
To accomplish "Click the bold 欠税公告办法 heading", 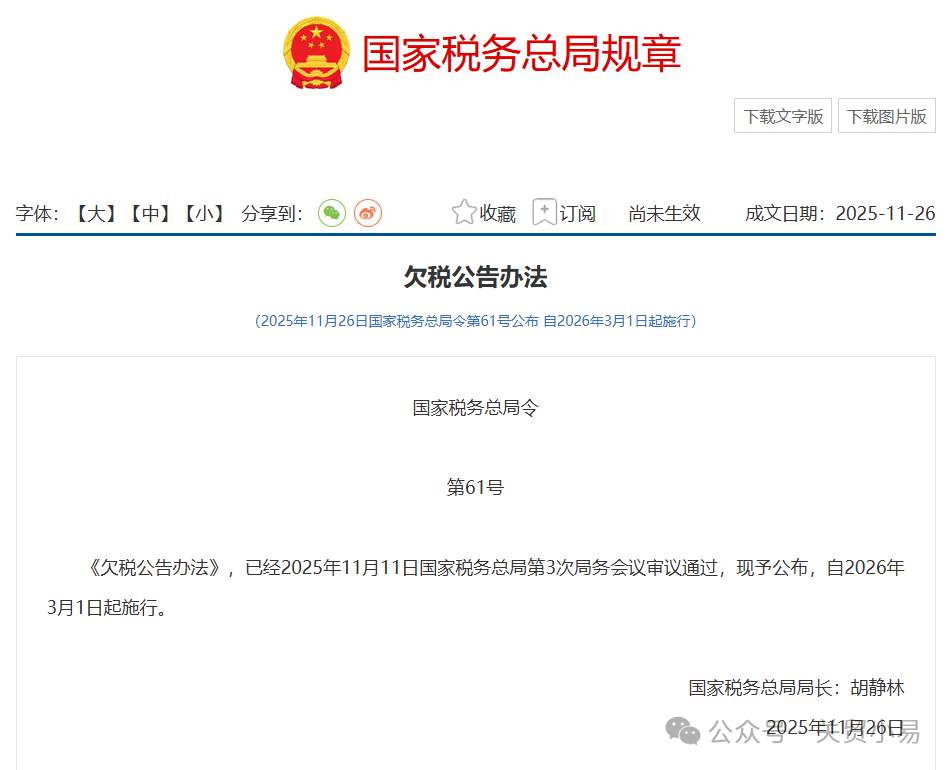I will 475,278.
